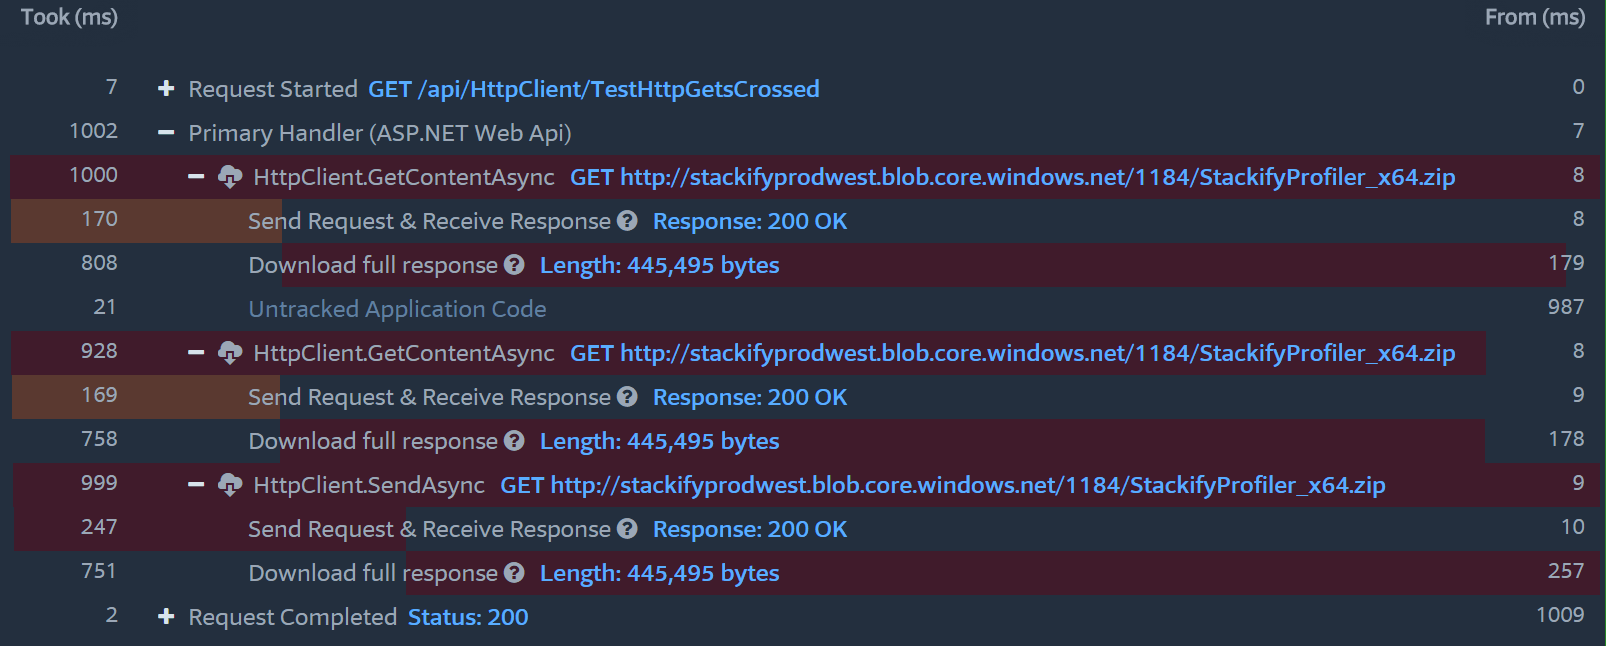1606x646 pixels.
Task: Expand the Request Started entry
Action: (165, 89)
